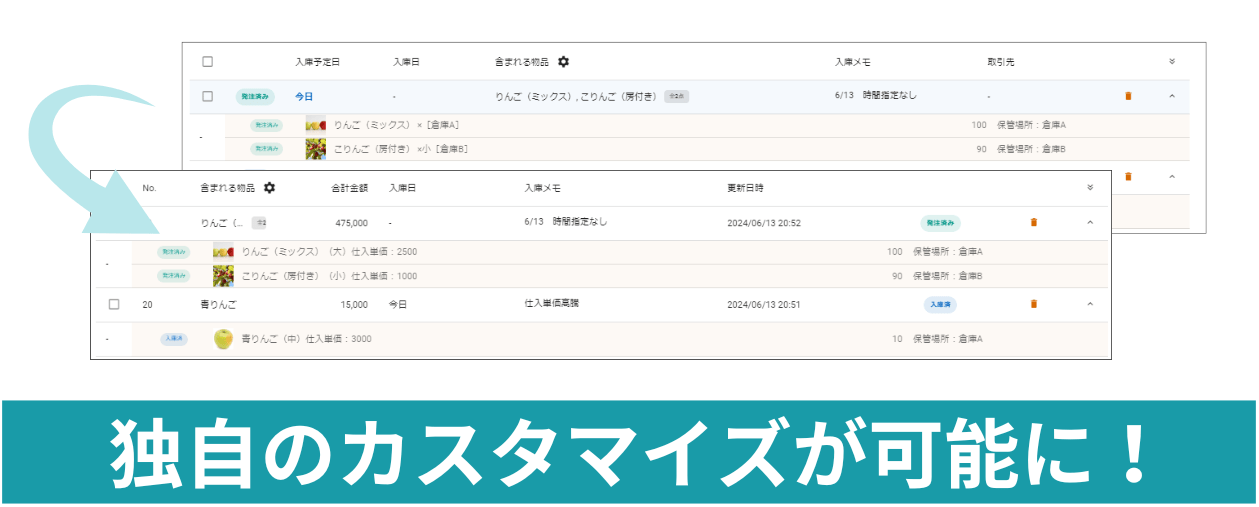
Task: Toggle select-all checkbox in back table header
Action: click(x=208, y=62)
